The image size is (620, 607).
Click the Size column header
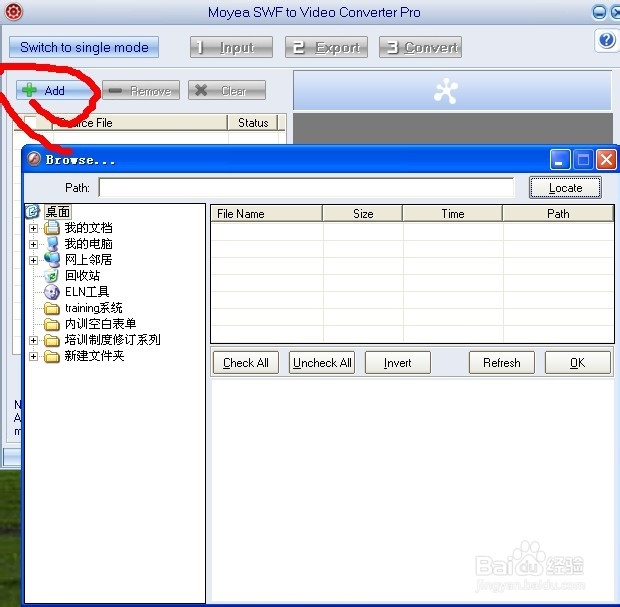[x=363, y=214]
